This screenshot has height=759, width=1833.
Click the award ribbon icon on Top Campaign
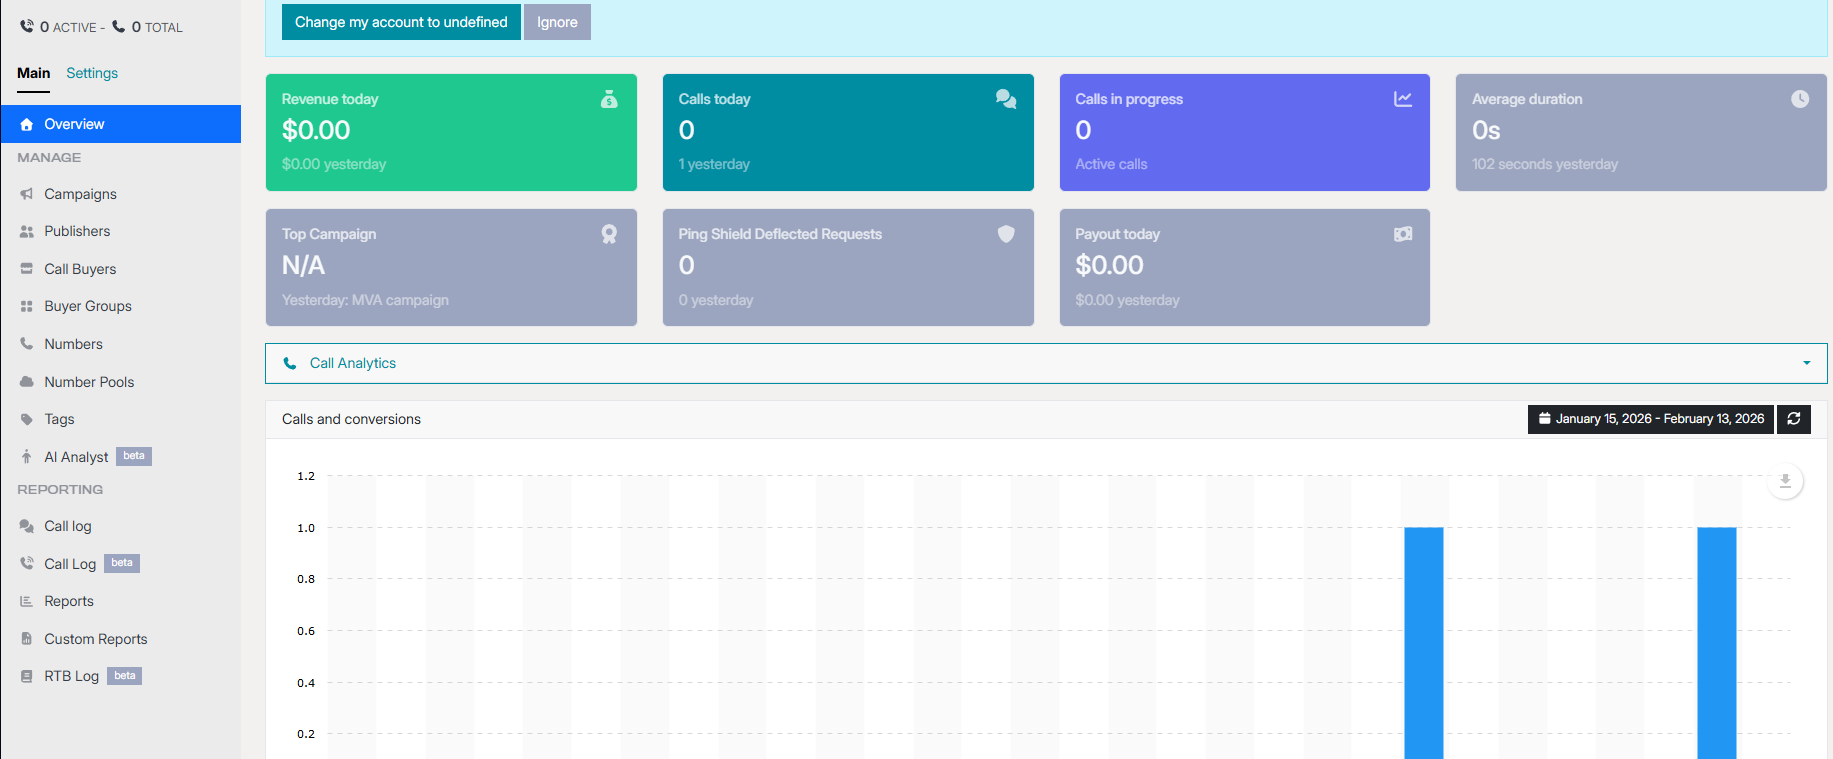pos(609,234)
